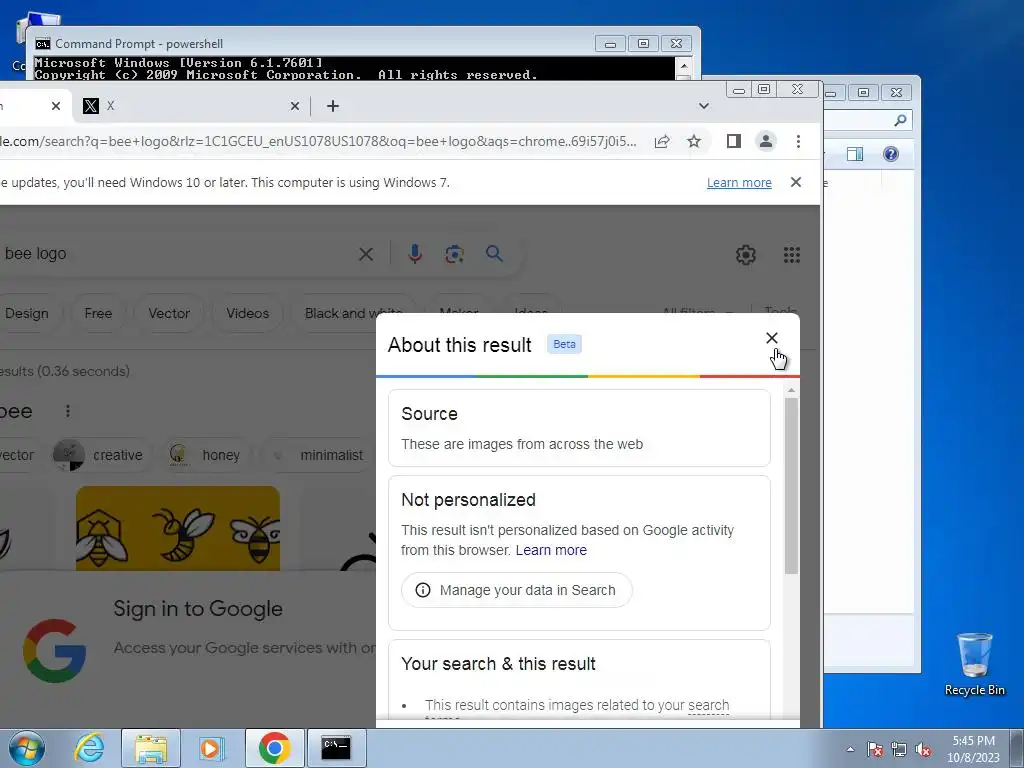Open the Windows Start menu
This screenshot has height=768, width=1024.
pyautogui.click(x=27, y=748)
